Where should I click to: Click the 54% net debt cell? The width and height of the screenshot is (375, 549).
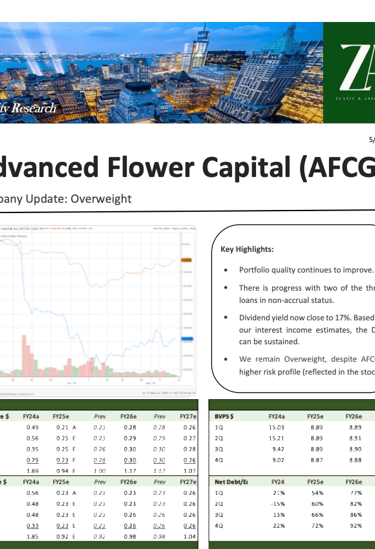tap(317, 493)
